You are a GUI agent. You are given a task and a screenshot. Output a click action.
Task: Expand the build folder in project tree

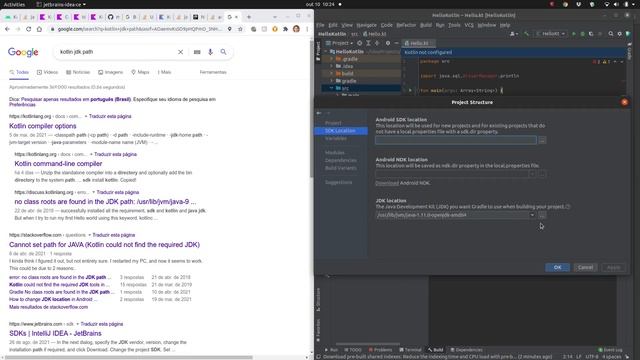click(x=332, y=73)
